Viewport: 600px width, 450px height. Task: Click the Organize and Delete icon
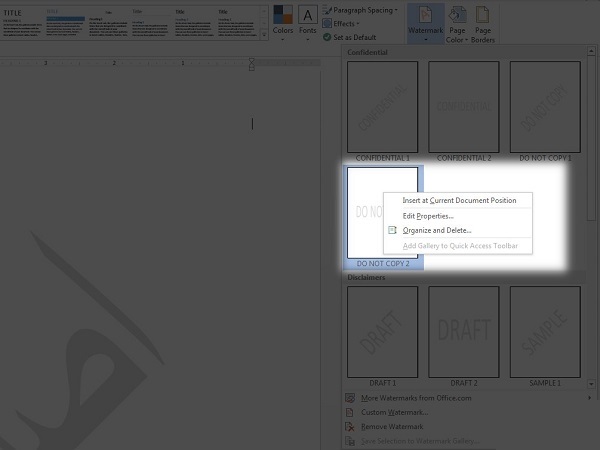click(392, 231)
